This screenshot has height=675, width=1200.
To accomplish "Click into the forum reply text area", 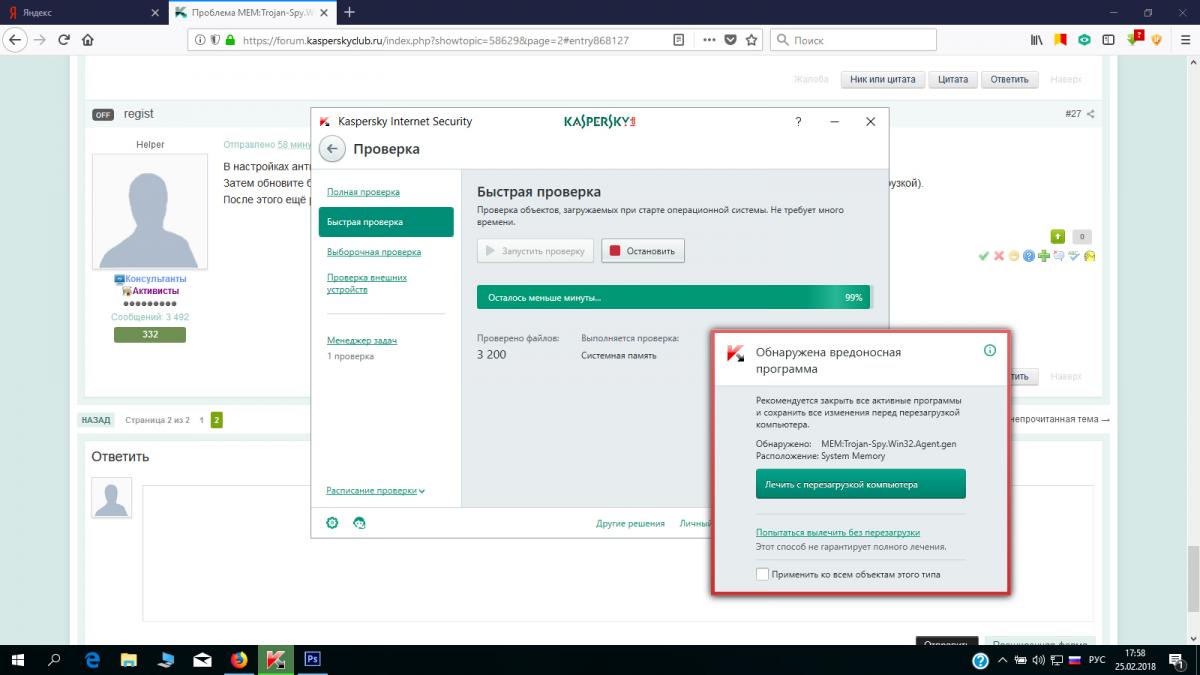I will click(x=618, y=553).
